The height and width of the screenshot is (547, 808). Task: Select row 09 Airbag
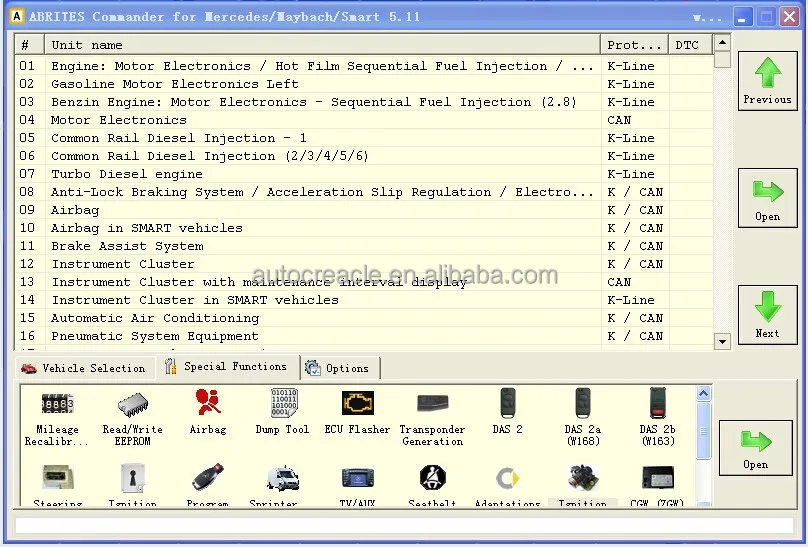pos(364,210)
